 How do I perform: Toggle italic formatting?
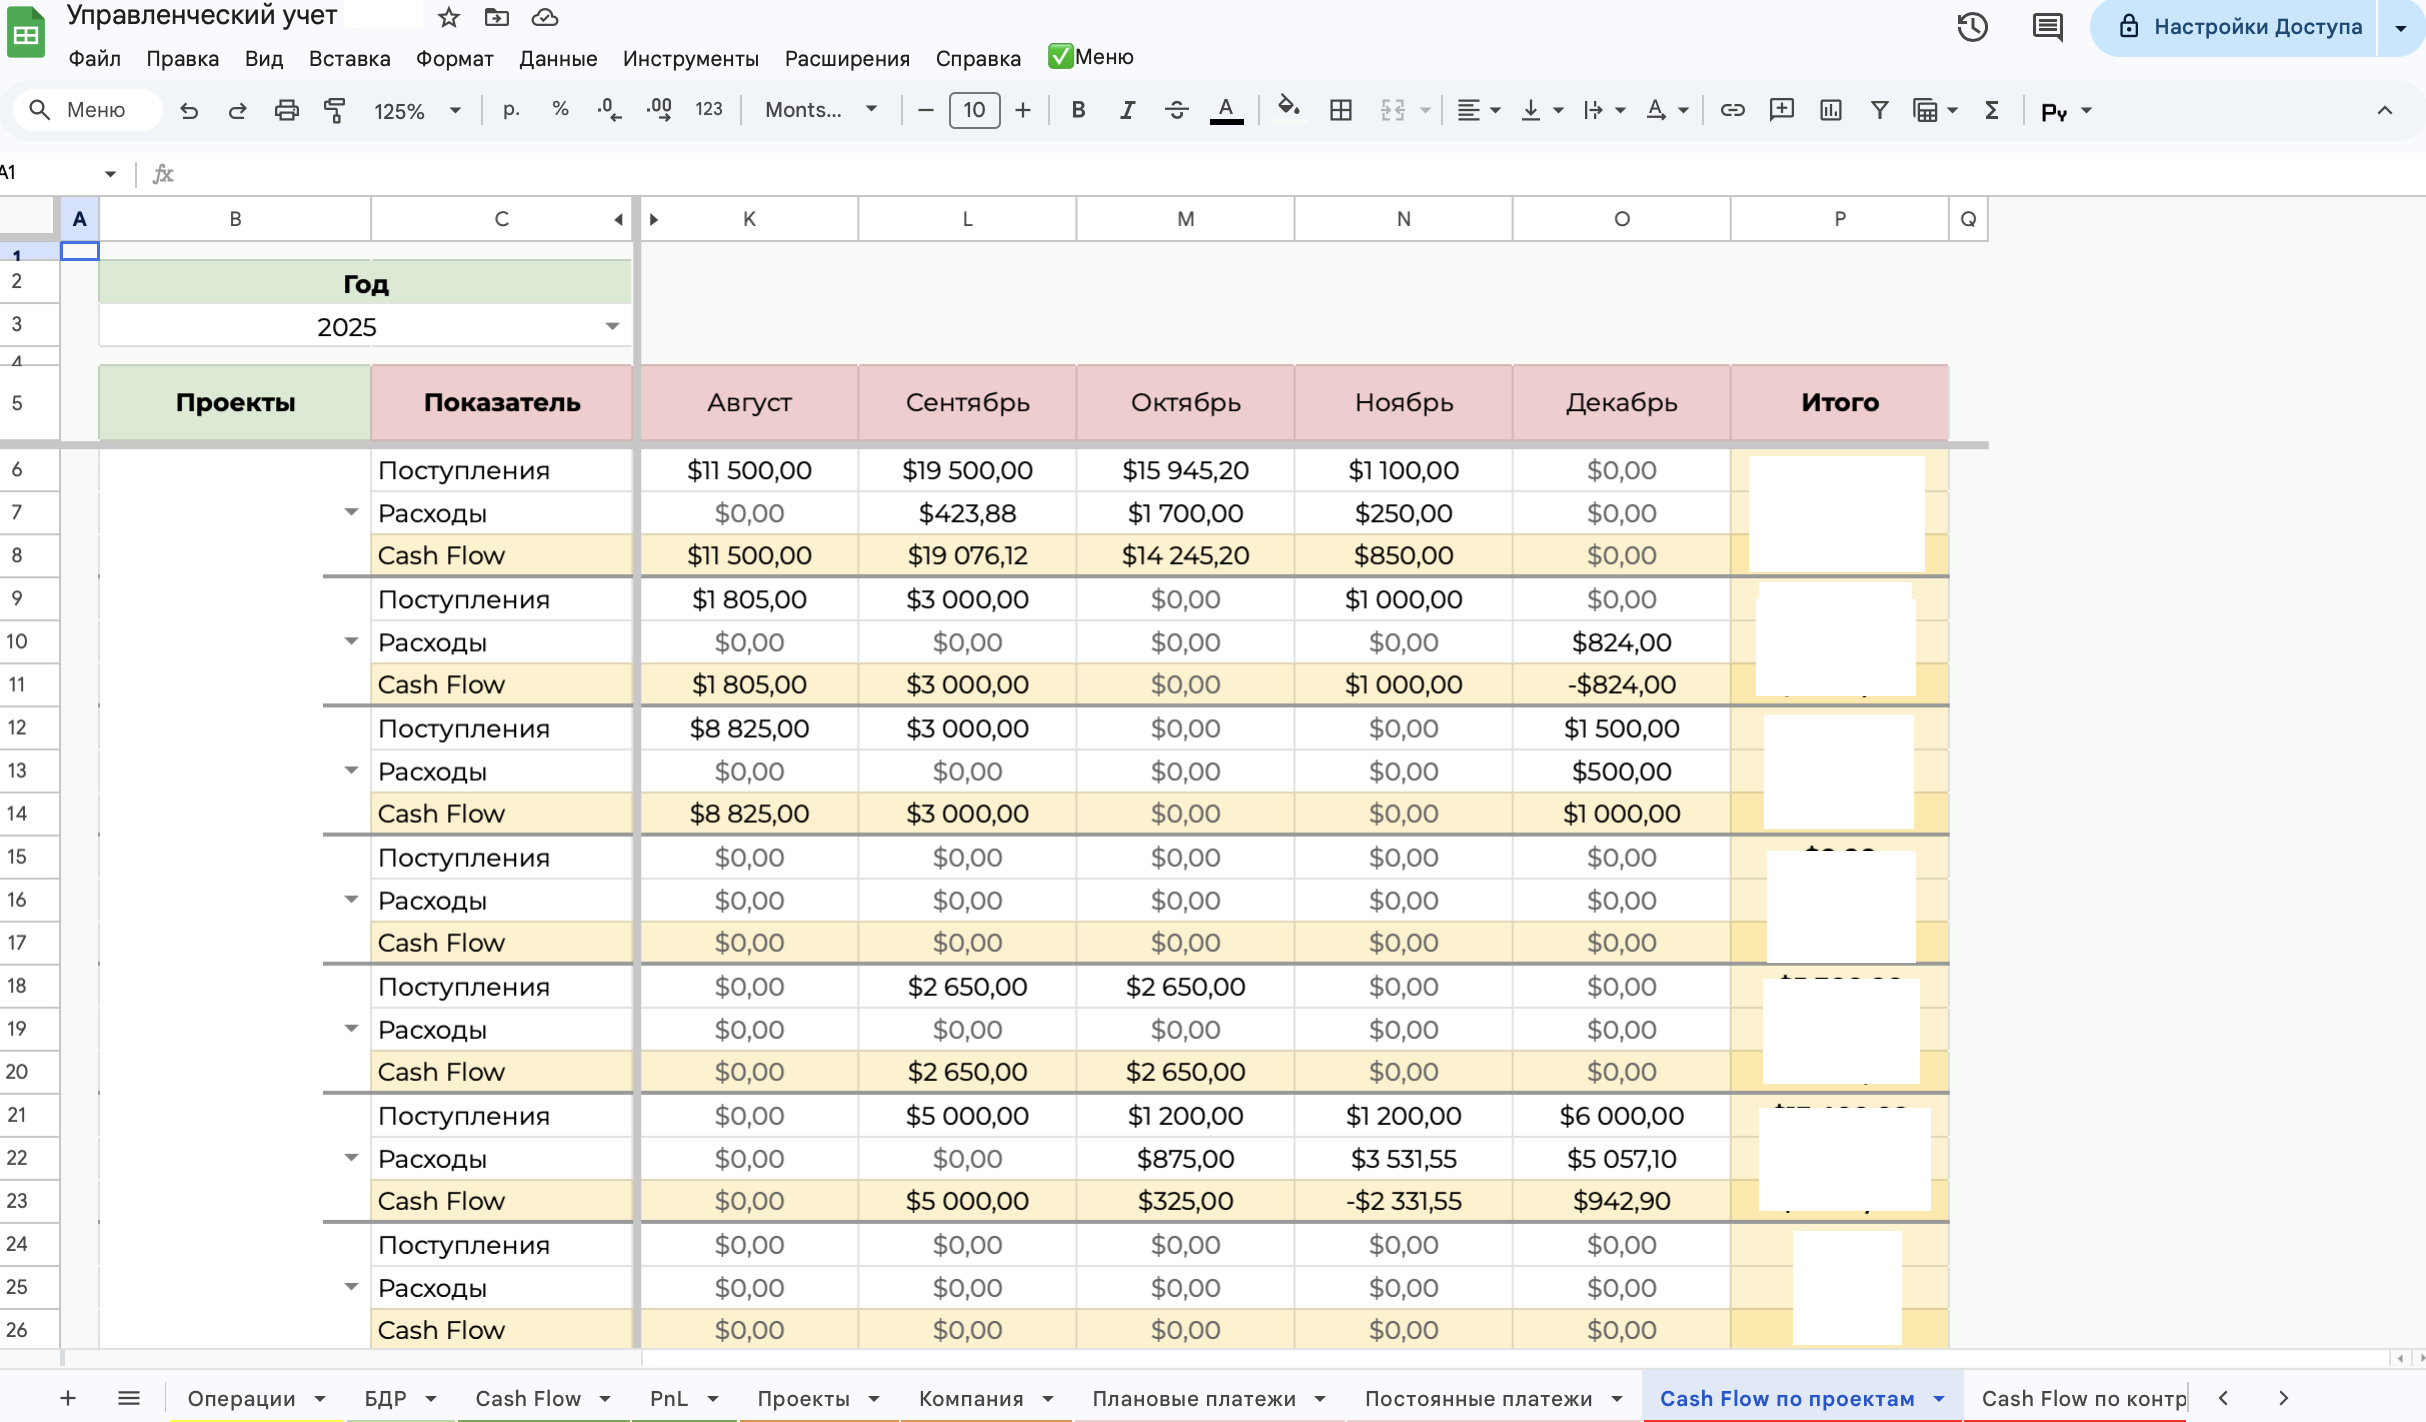1127,110
